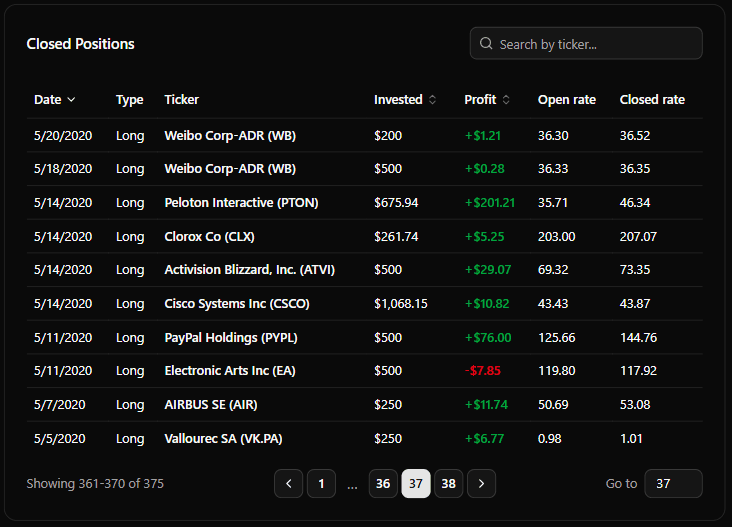Click the Closed Positions heading

pyautogui.click(x=80, y=44)
